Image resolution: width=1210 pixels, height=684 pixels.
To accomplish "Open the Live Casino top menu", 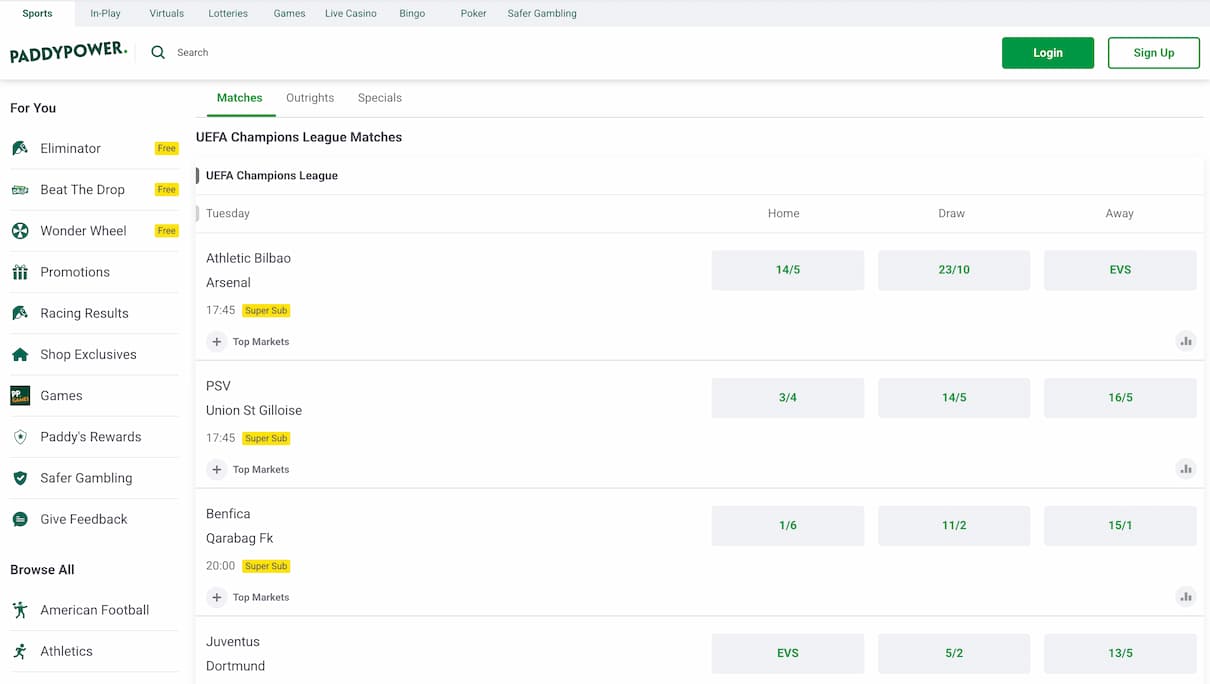I will tap(351, 13).
